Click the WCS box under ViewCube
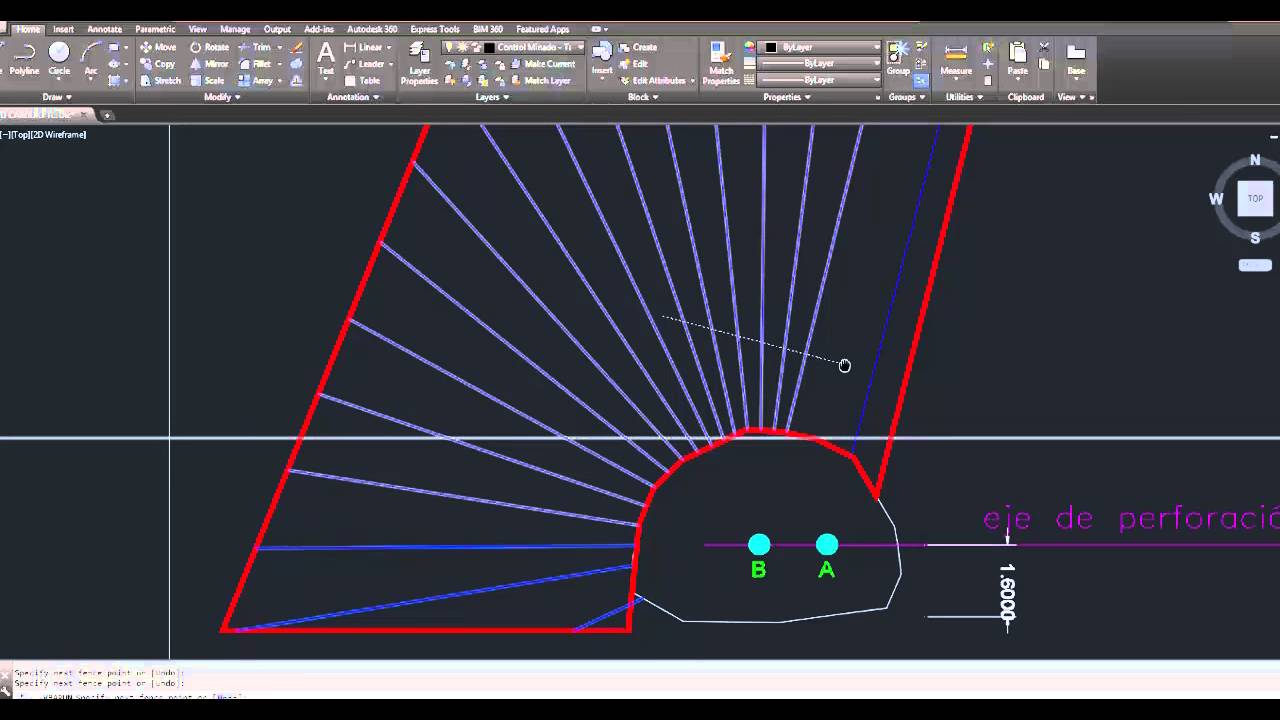1280x720 pixels. 1255,265
